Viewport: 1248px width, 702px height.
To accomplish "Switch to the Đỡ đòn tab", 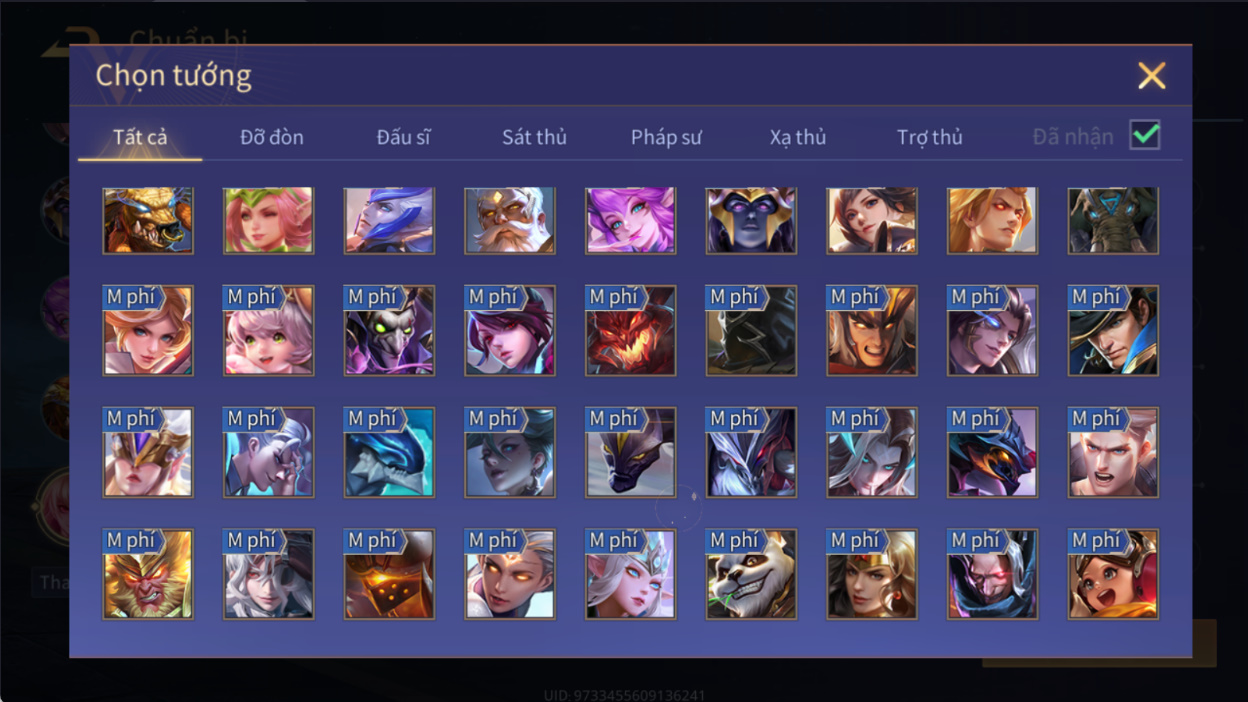I will (272, 137).
